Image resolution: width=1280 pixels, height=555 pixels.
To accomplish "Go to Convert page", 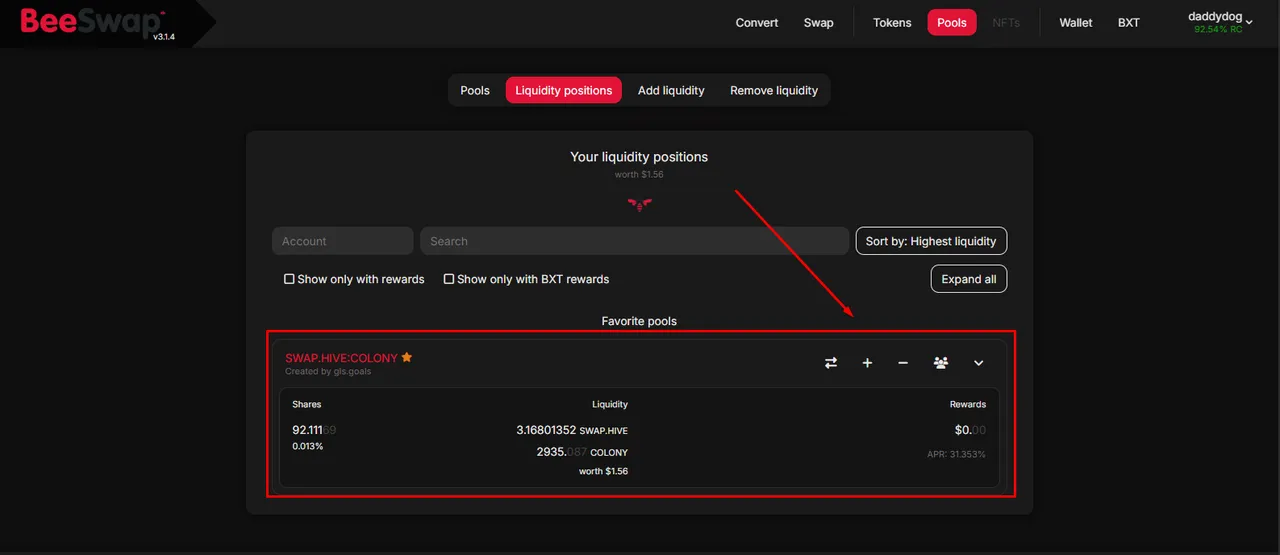I will 757,22.
